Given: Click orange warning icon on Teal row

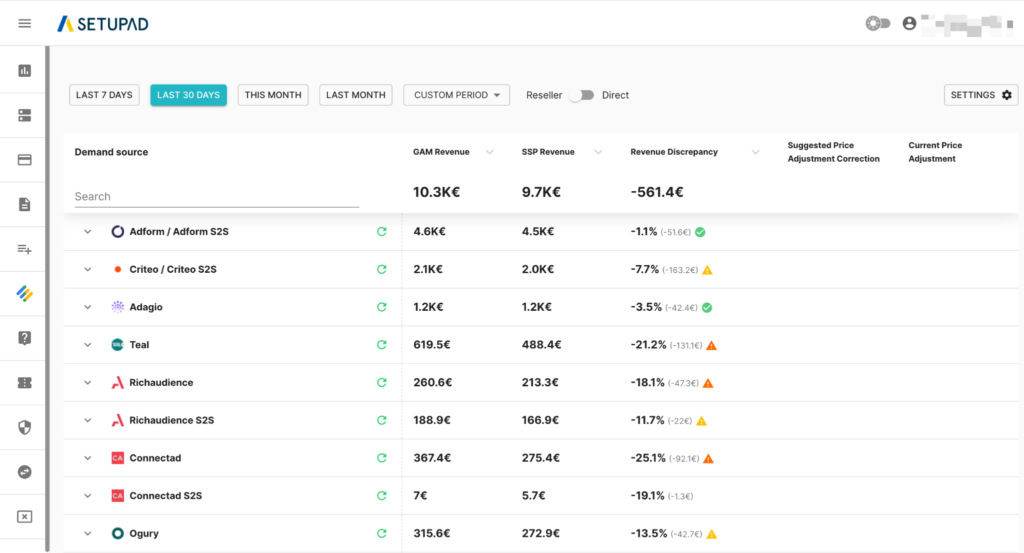Looking at the screenshot, I should point(712,345).
